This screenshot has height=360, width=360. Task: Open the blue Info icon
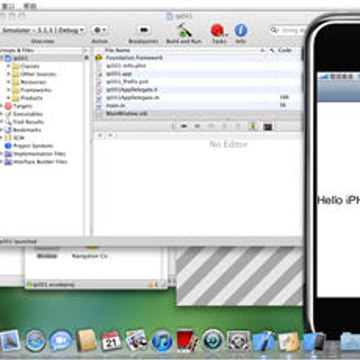tap(241, 30)
